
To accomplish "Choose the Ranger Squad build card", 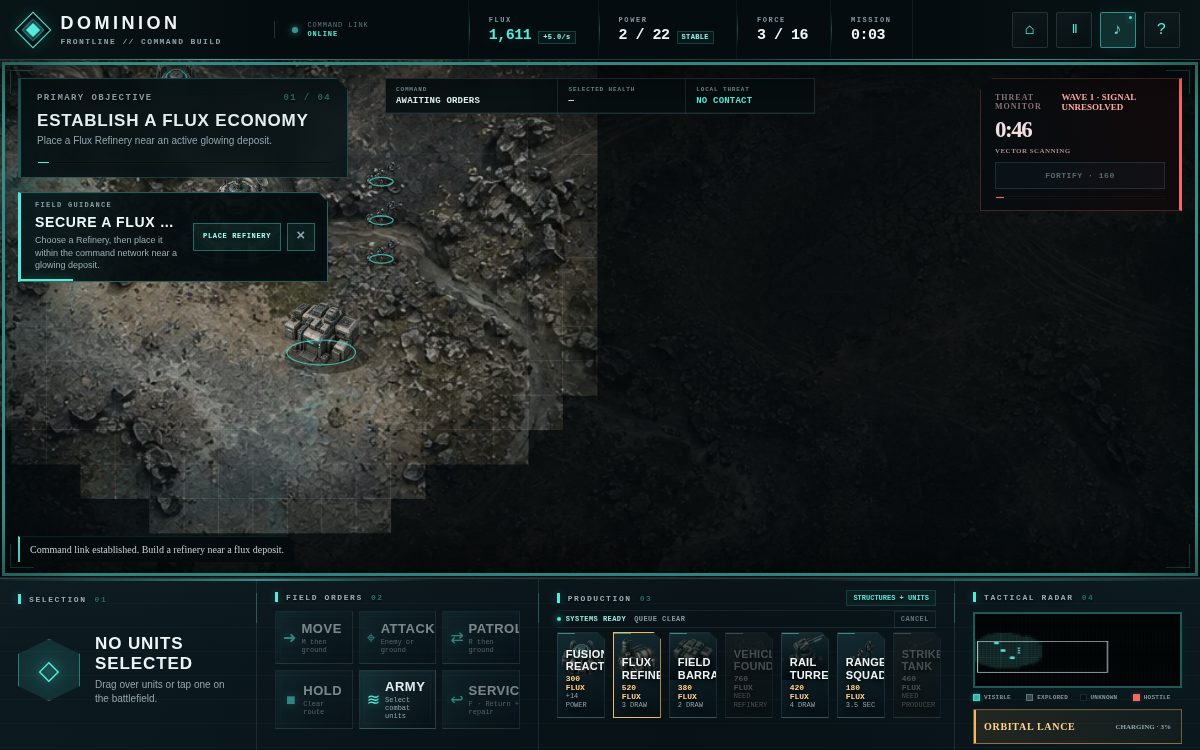I will click(861, 675).
